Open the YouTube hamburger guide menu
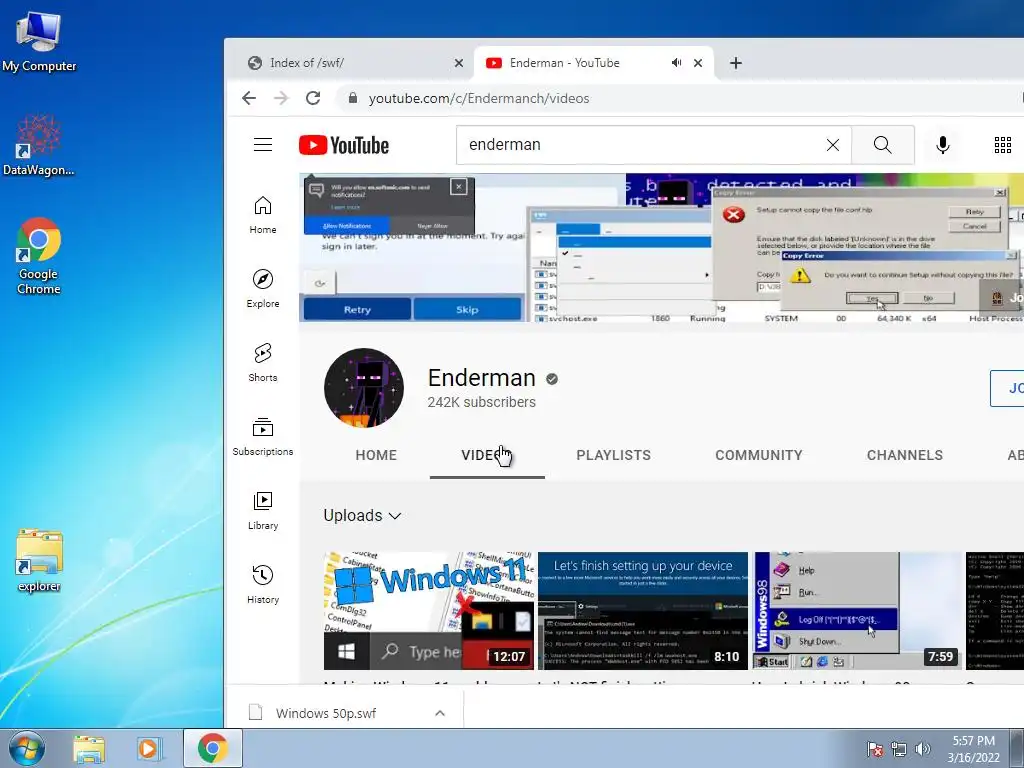Screen dimensions: 1024x768 tap(263, 144)
